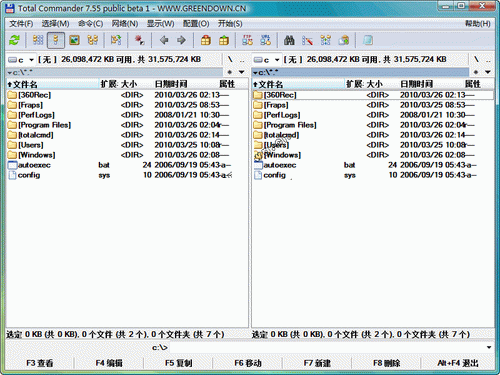Expand left panel directory history arrow

242,72
